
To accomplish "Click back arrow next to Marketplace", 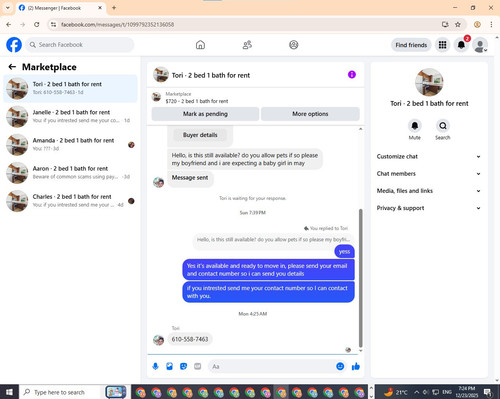I will click(12, 67).
